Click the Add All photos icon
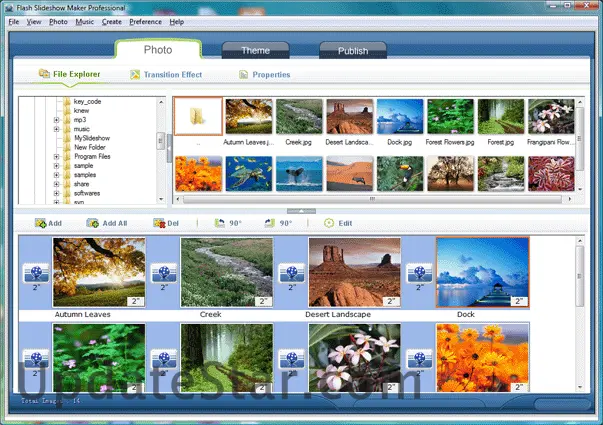 (92, 223)
